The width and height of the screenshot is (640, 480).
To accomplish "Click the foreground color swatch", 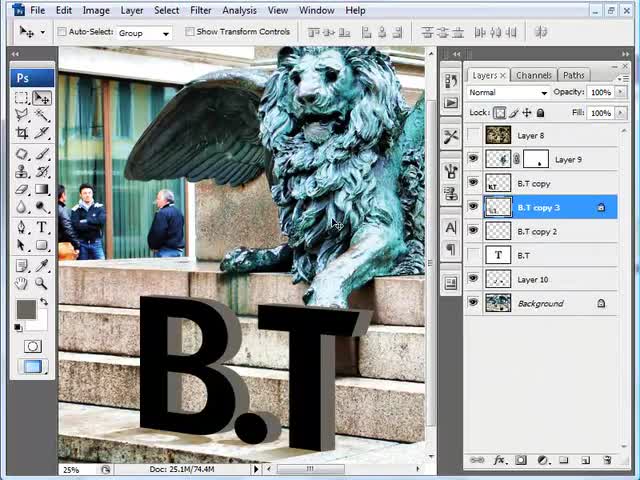I will [26, 309].
